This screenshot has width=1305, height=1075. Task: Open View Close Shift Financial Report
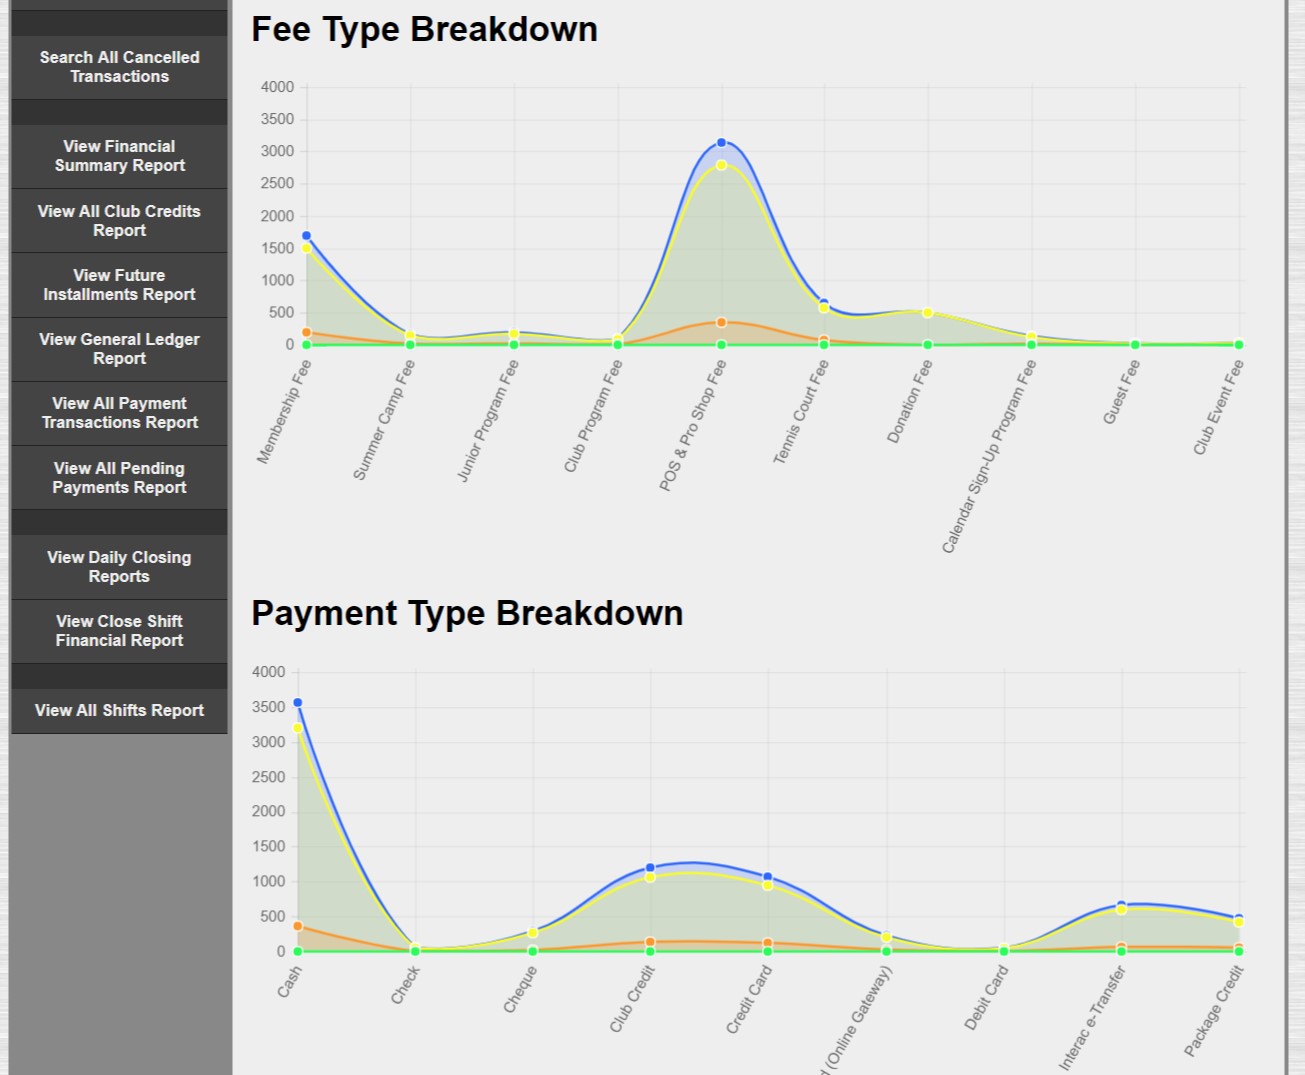[119, 631]
